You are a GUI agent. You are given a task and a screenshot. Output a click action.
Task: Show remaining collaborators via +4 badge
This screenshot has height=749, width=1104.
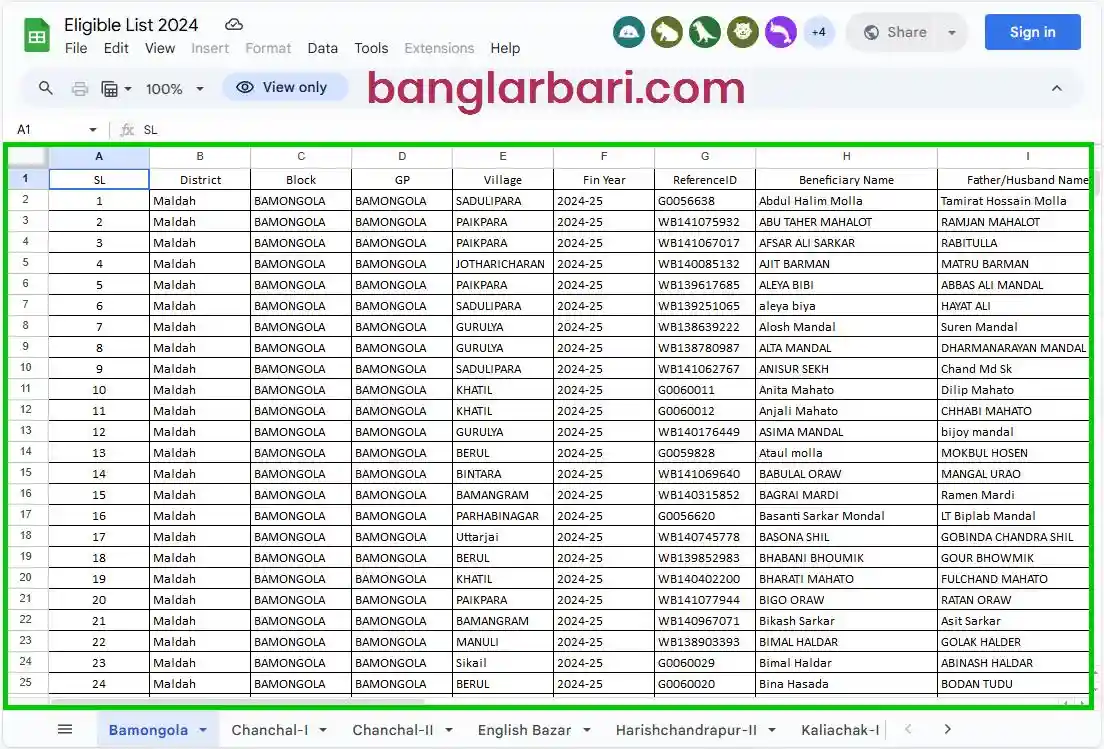click(819, 32)
